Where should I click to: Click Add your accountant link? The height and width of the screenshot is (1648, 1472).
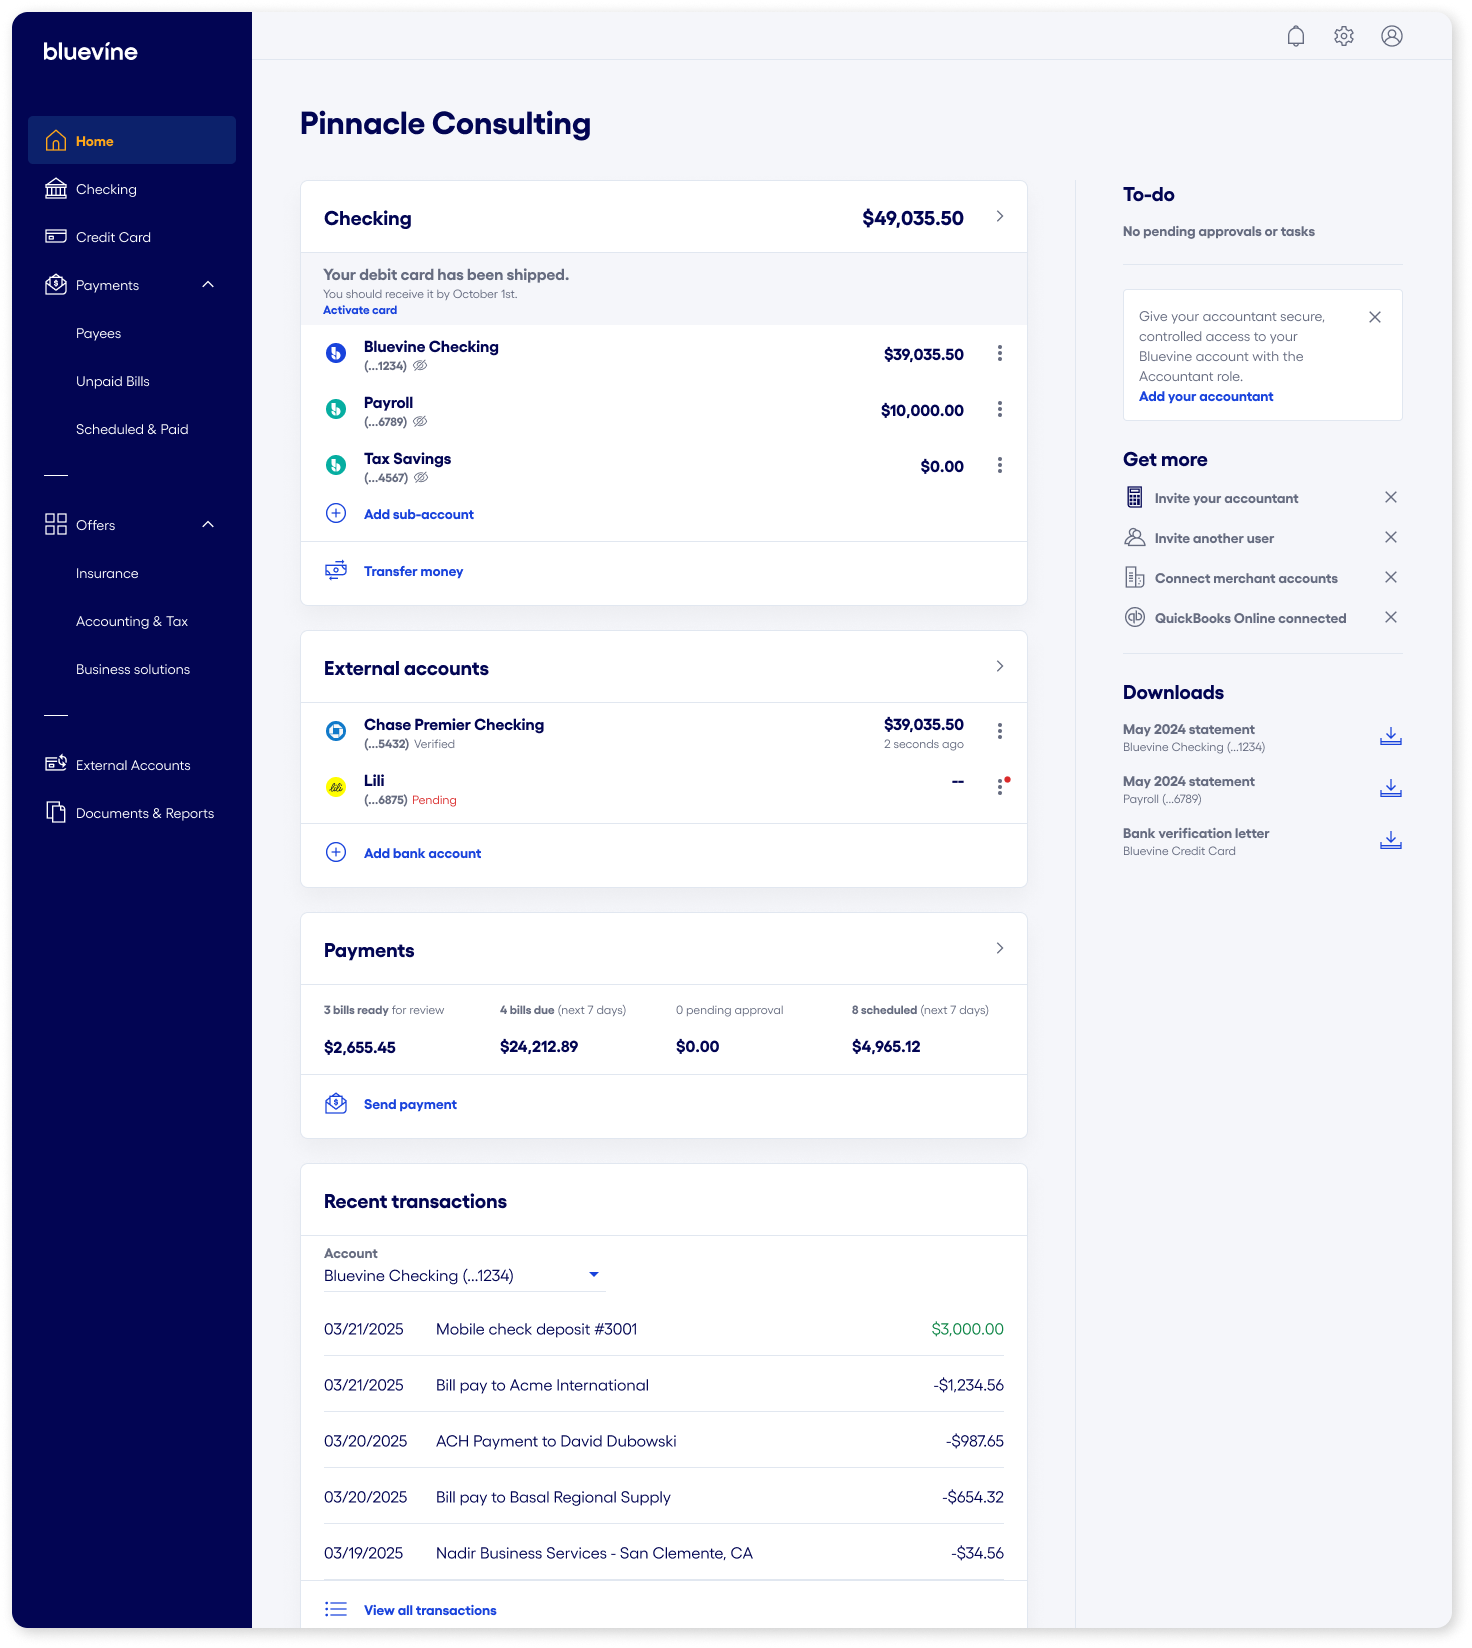(x=1205, y=397)
